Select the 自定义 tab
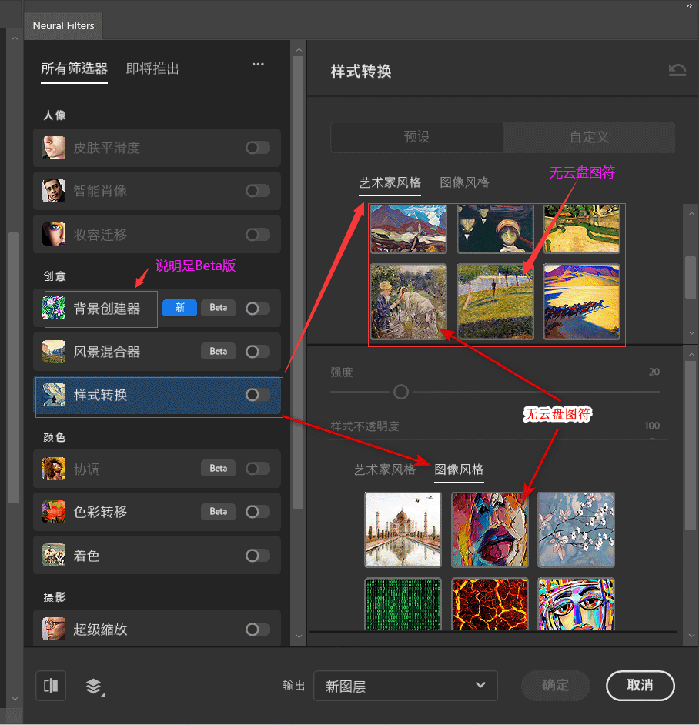Screen dimensions: 699x725 coord(589,137)
